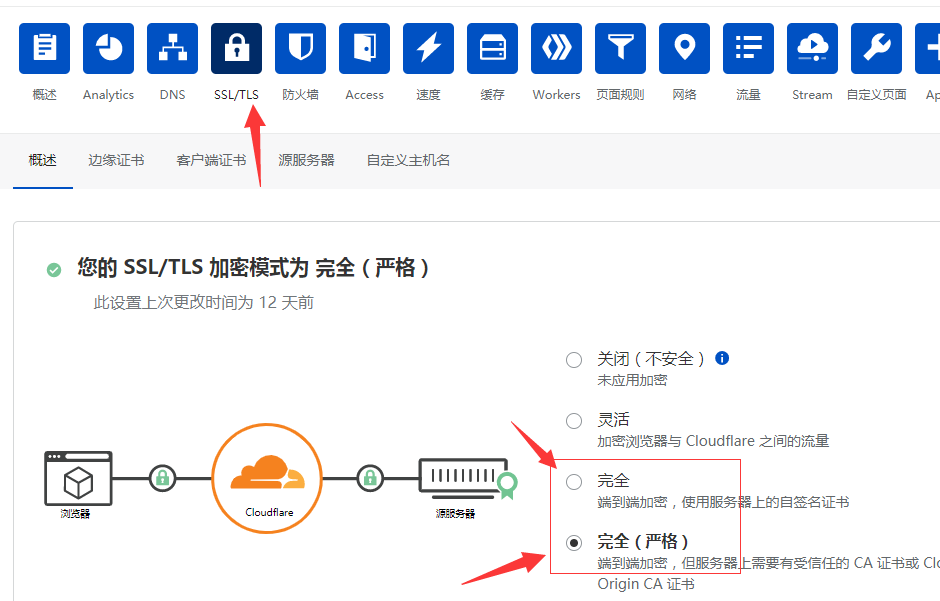Click the green check status icon

point(54,270)
